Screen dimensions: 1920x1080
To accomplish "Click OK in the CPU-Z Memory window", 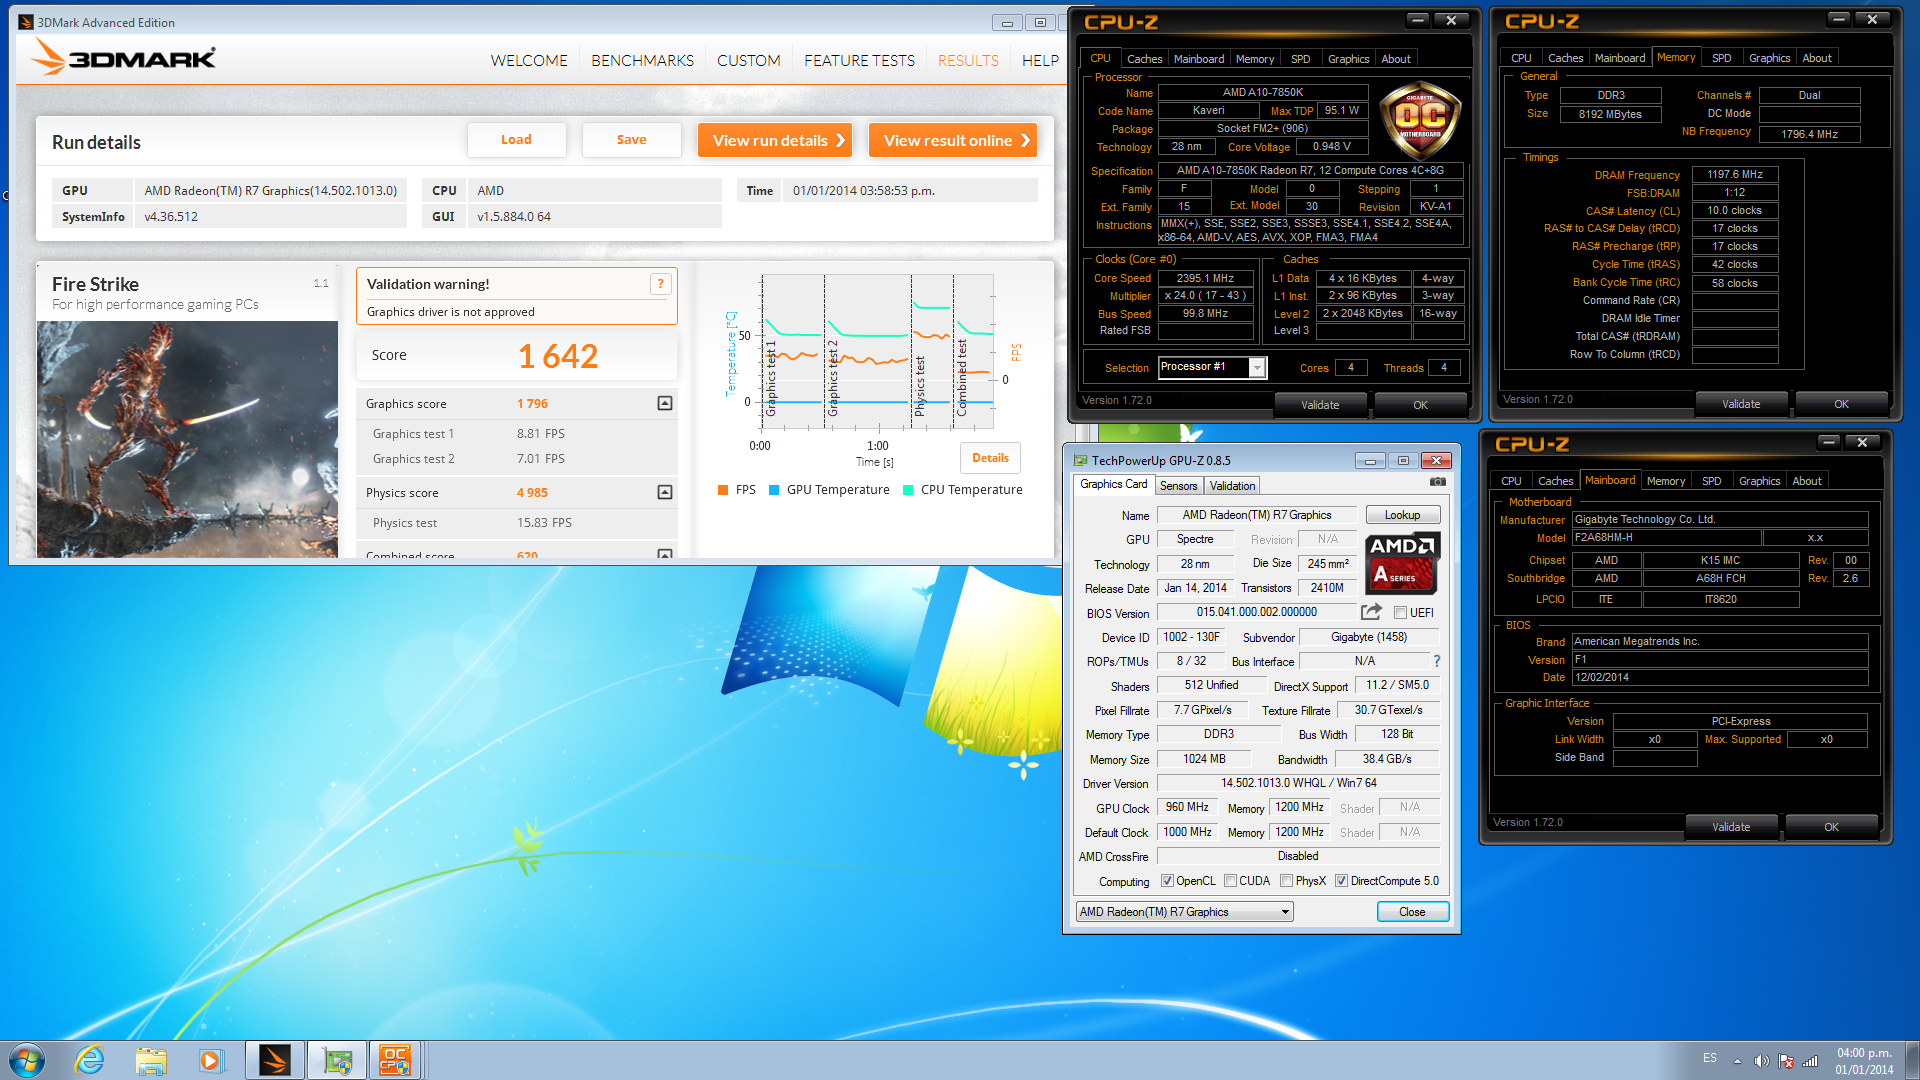I will point(1841,404).
